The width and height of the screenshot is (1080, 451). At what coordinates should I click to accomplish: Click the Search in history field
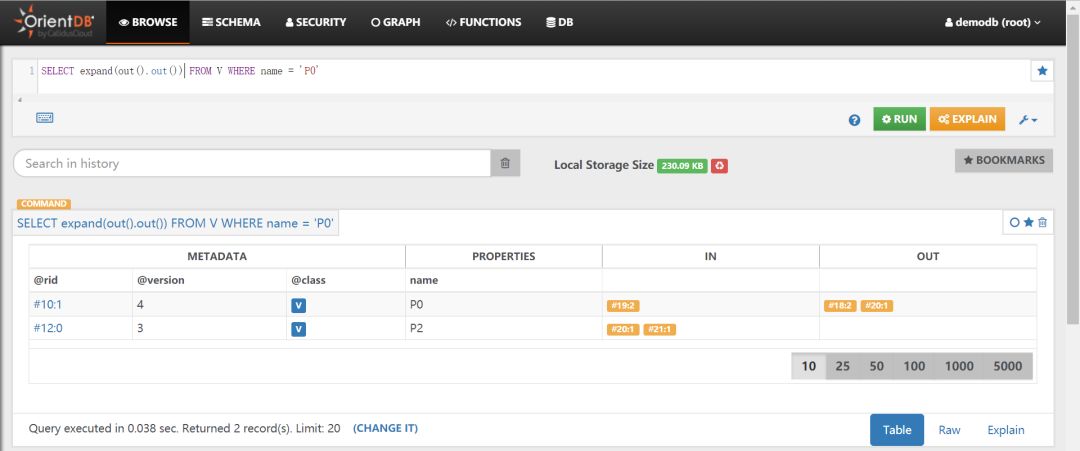tap(252, 163)
